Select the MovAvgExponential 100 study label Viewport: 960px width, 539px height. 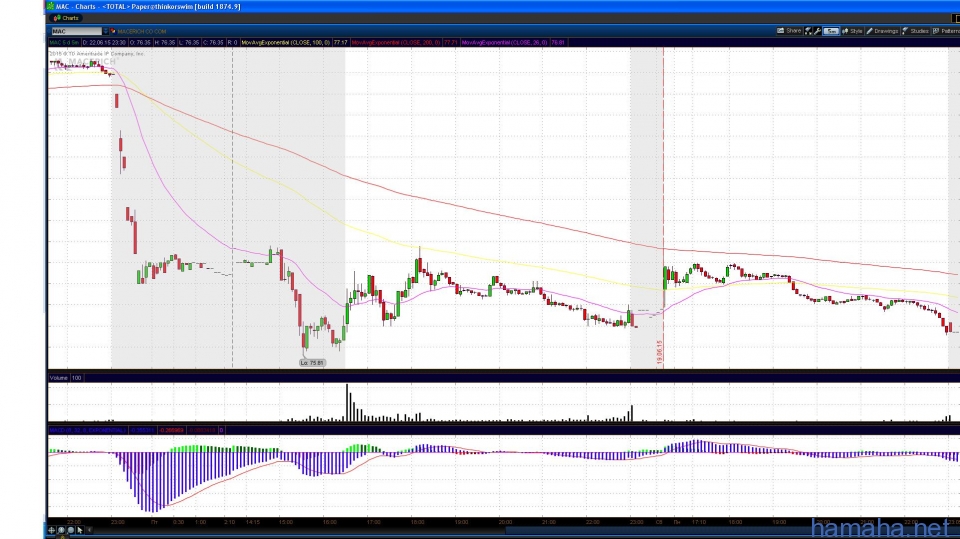coord(286,43)
